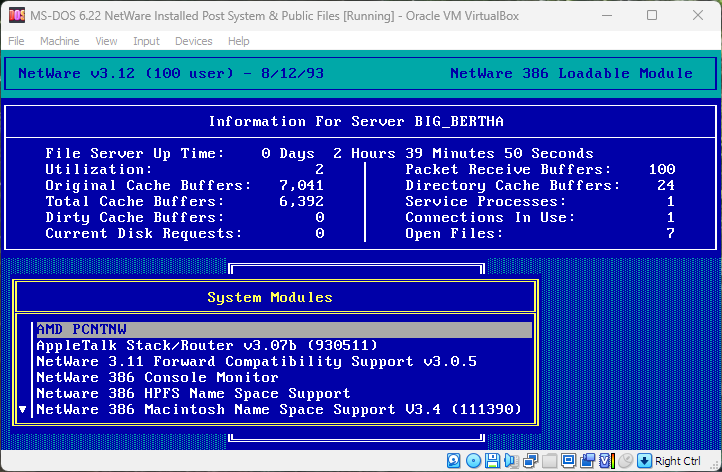Viewport: 722px width, 472px height.
Task: Click the hard disk activity status icon
Action: coord(453,461)
